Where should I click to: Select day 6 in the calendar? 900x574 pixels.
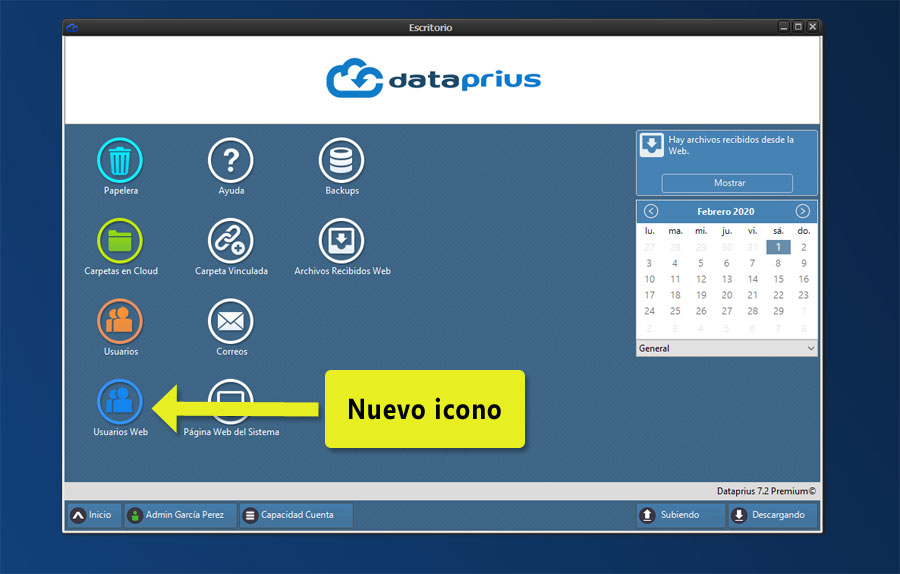pos(727,263)
